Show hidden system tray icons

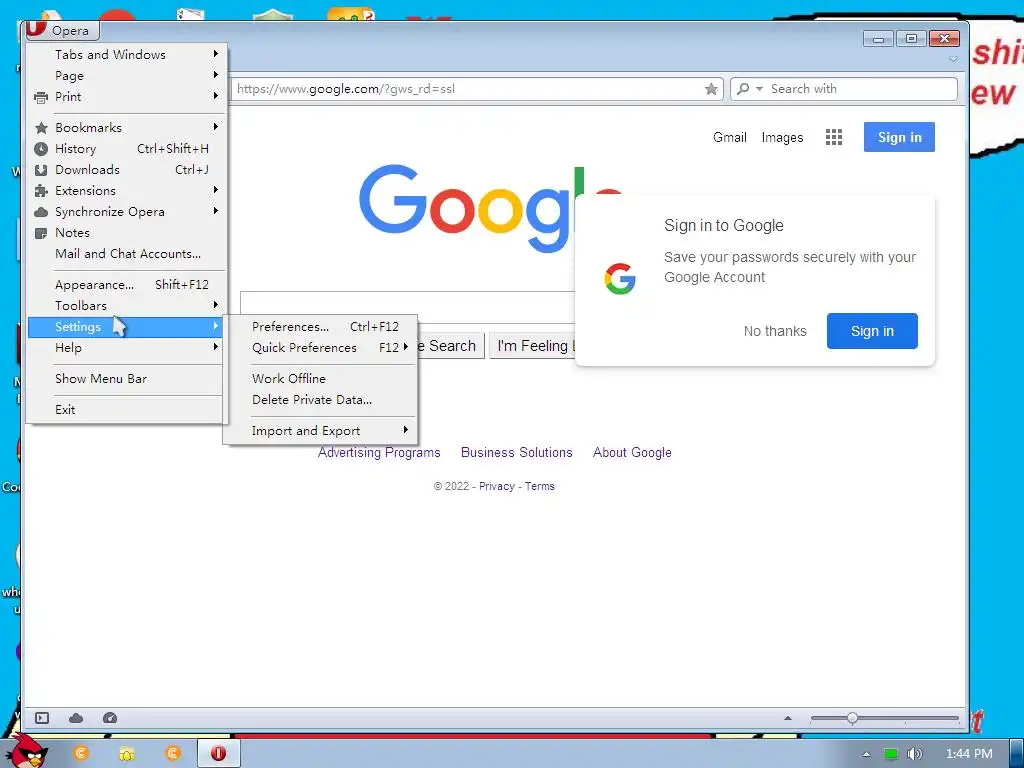tap(866, 754)
